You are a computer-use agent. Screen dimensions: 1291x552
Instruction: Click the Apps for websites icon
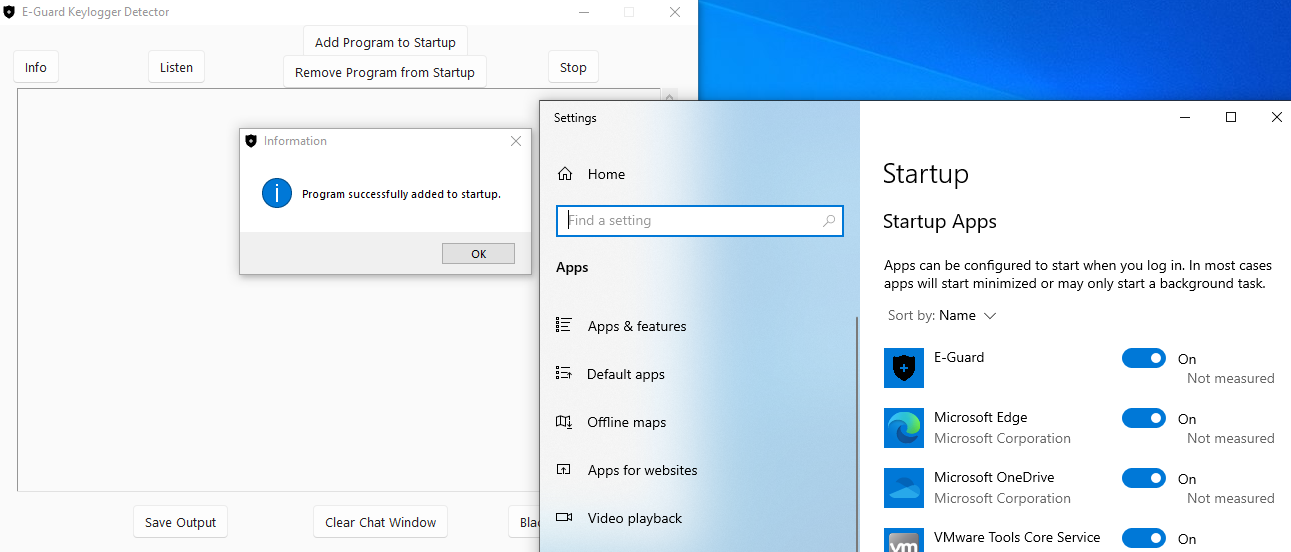(564, 469)
